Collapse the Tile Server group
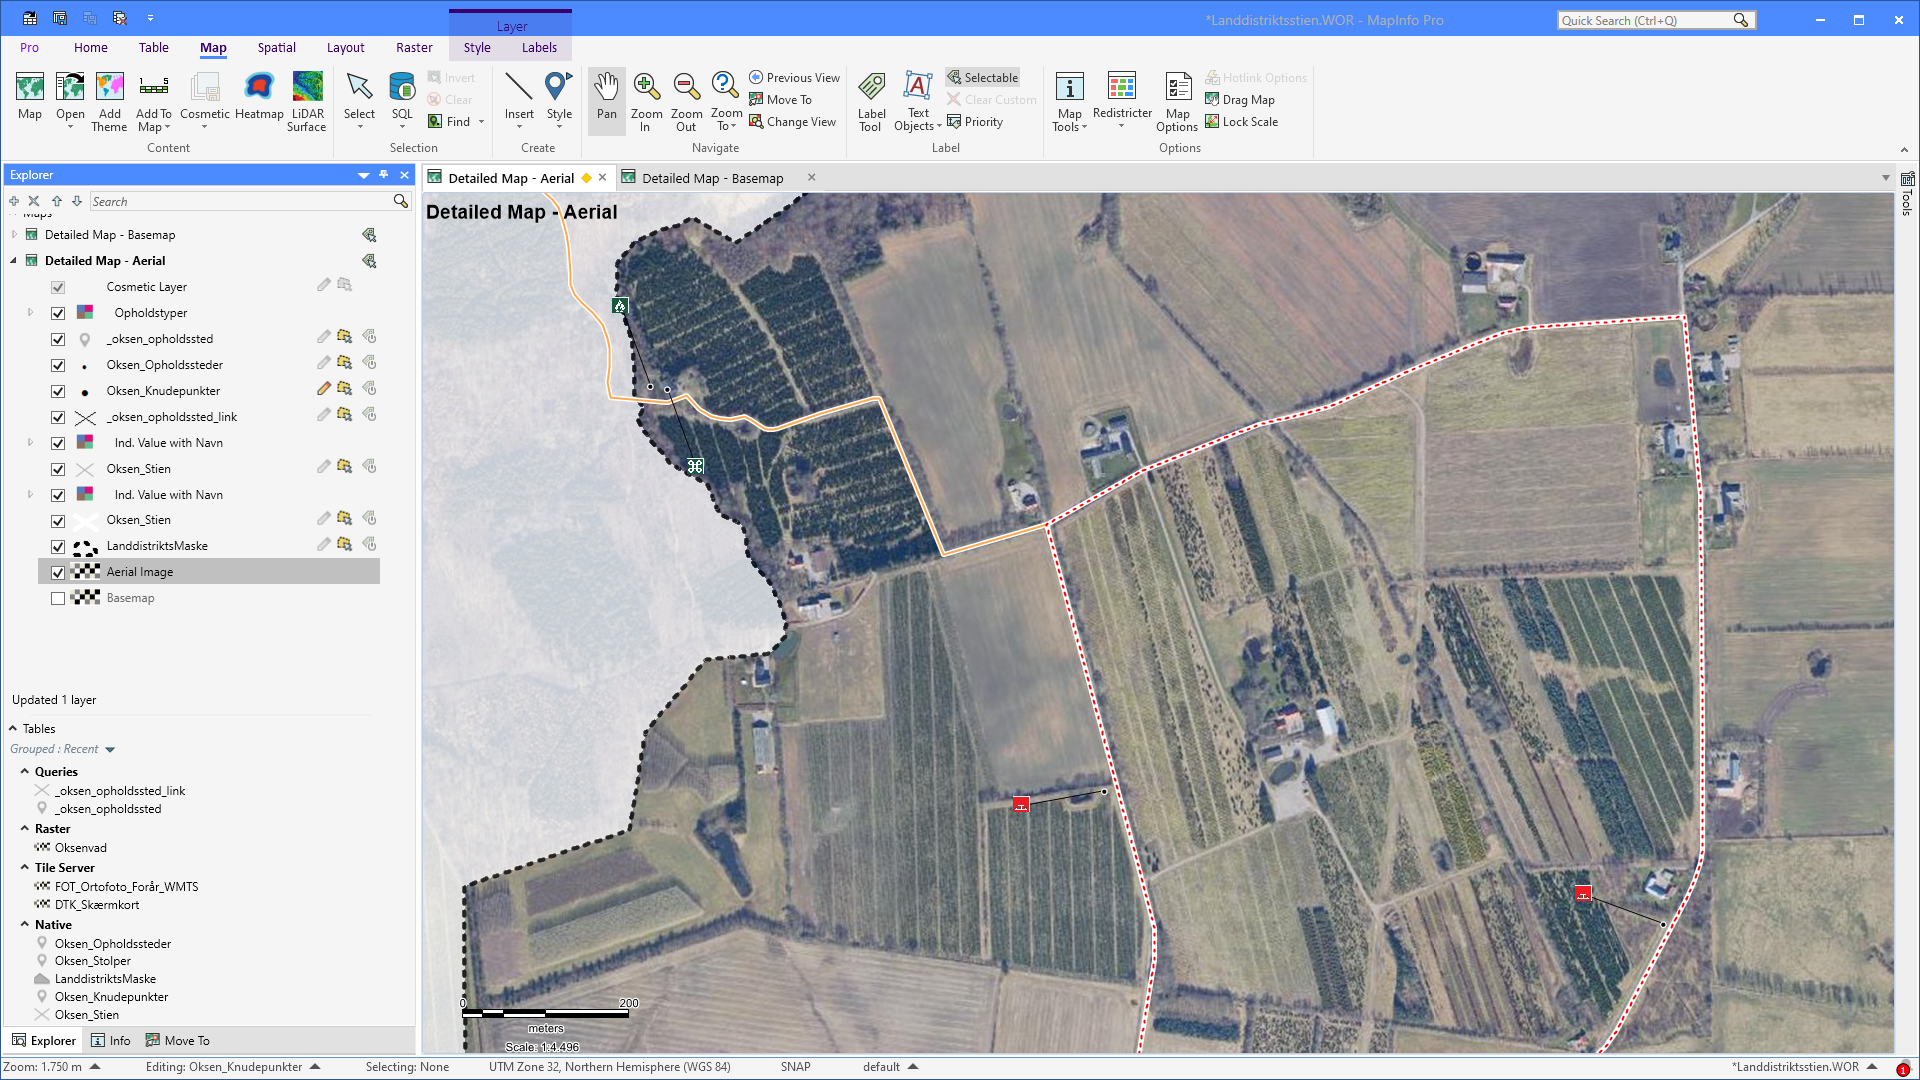Viewport: 1920px width, 1080px height. [25, 867]
